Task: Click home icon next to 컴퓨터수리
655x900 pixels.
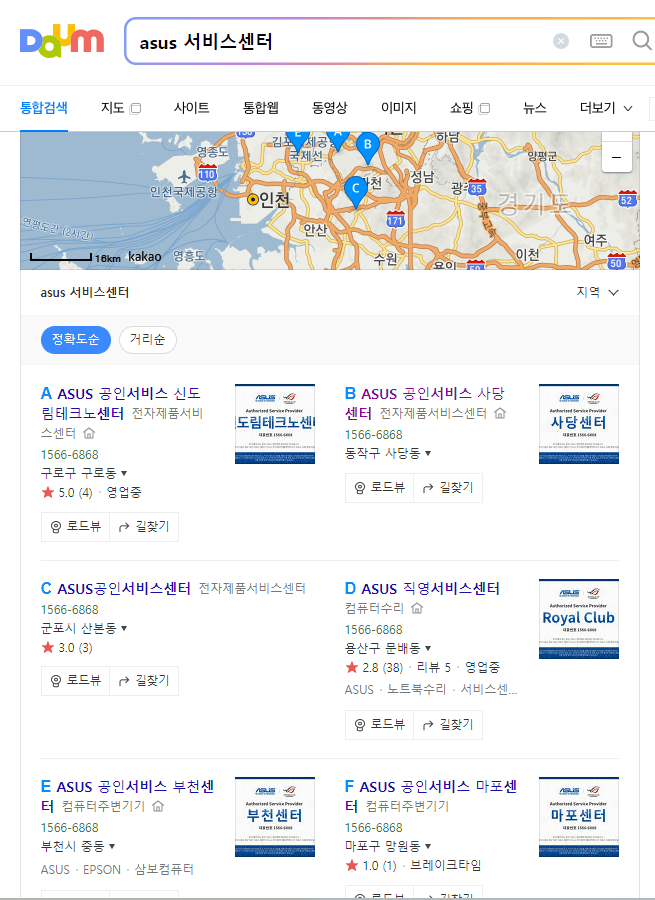Action: point(417,608)
